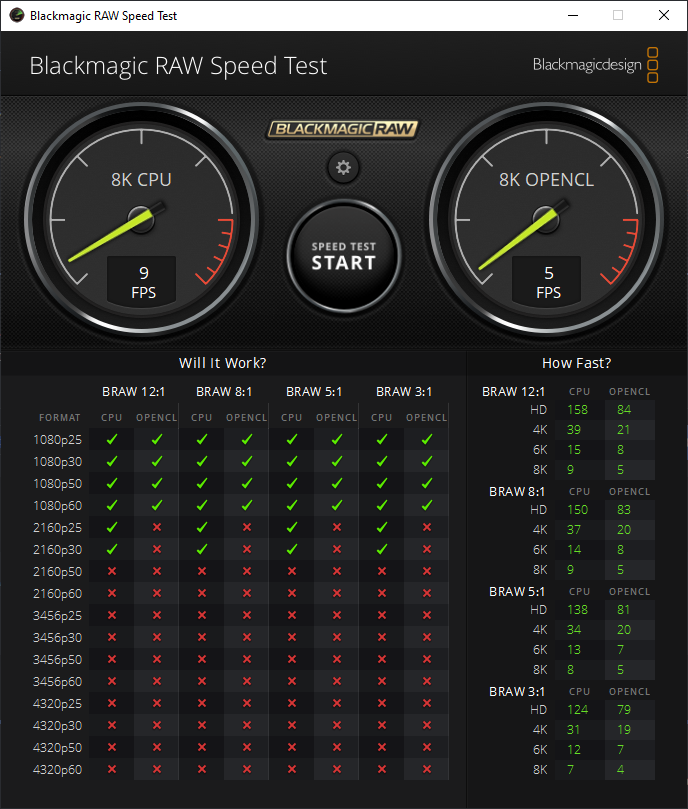Click the Blackmagicdesign logo
688x809 pixels.
click(x=595, y=65)
